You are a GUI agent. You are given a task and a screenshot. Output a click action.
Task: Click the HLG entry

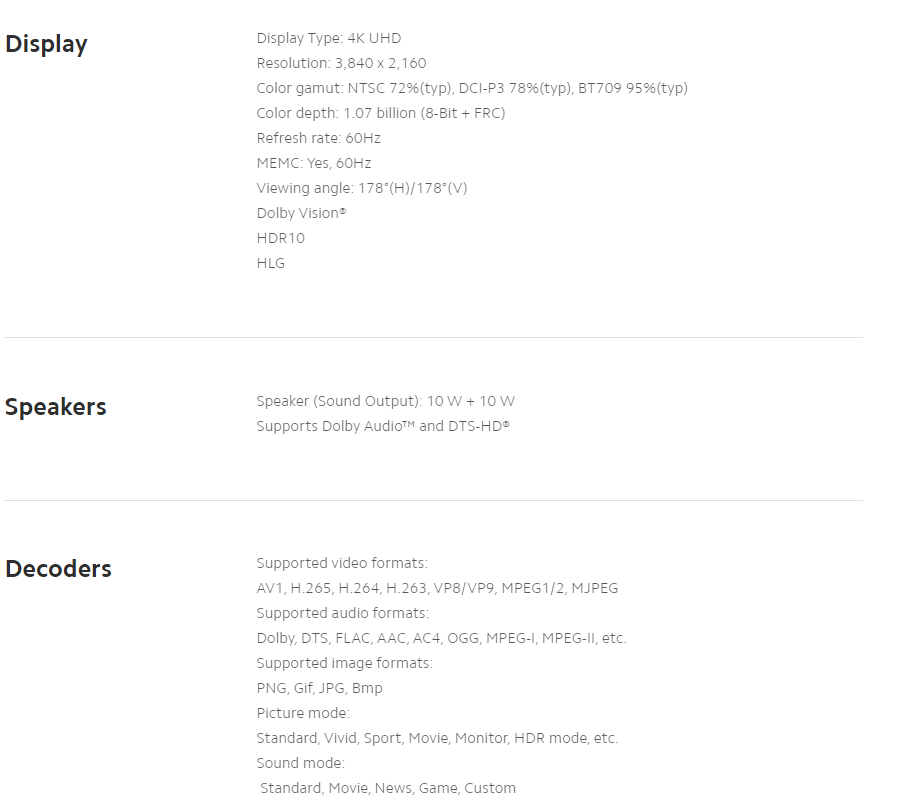click(x=270, y=263)
